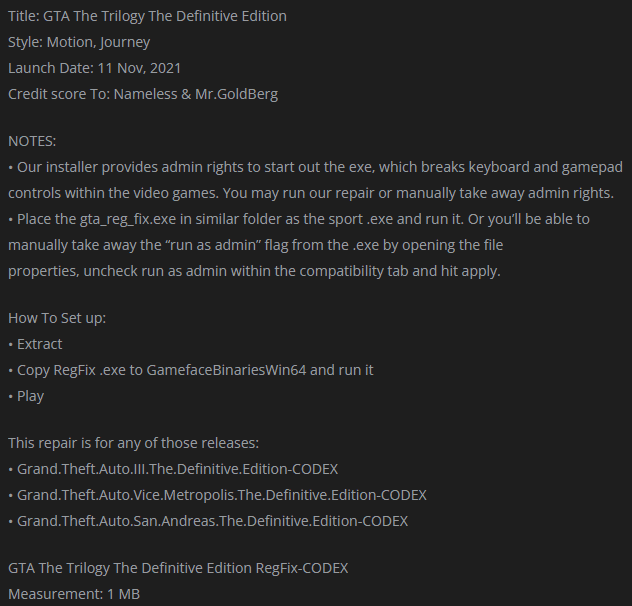
Task: Click the gta_reg_fix.exe filename text
Action: [128, 220]
